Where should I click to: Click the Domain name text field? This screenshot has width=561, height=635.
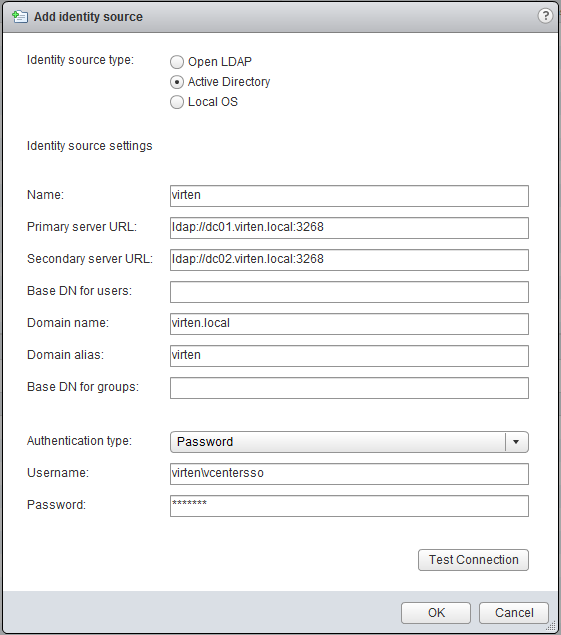point(349,324)
